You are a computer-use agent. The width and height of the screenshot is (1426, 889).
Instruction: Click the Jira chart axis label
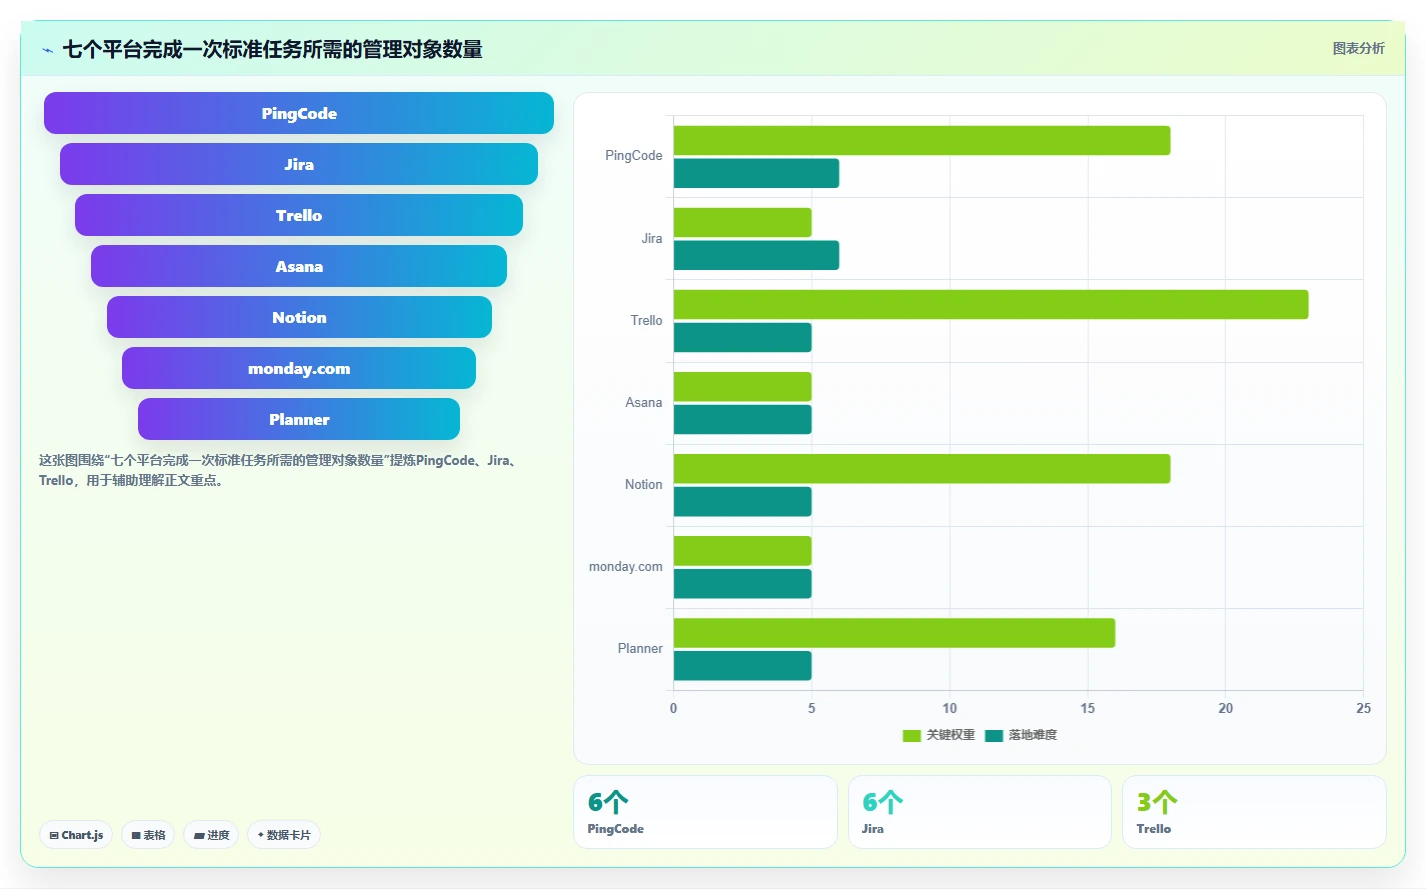coord(652,239)
